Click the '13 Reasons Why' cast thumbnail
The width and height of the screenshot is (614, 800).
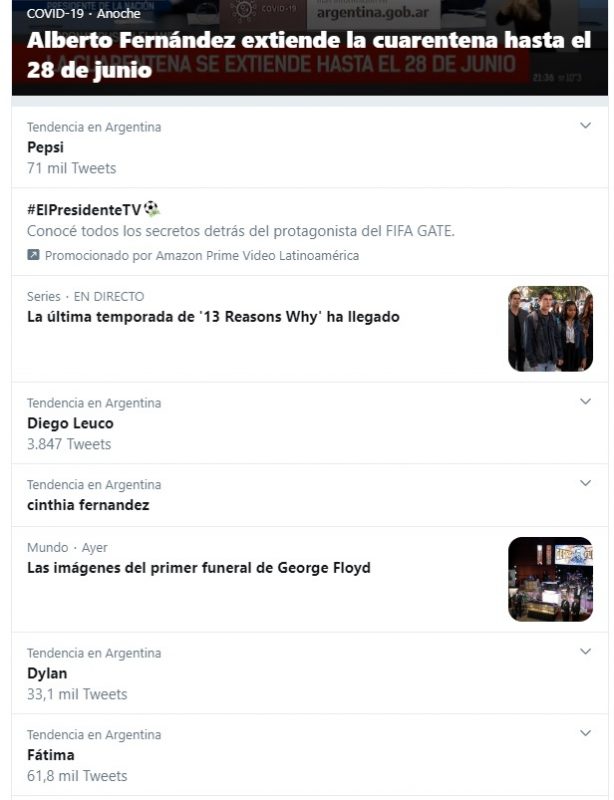pyautogui.click(x=550, y=329)
